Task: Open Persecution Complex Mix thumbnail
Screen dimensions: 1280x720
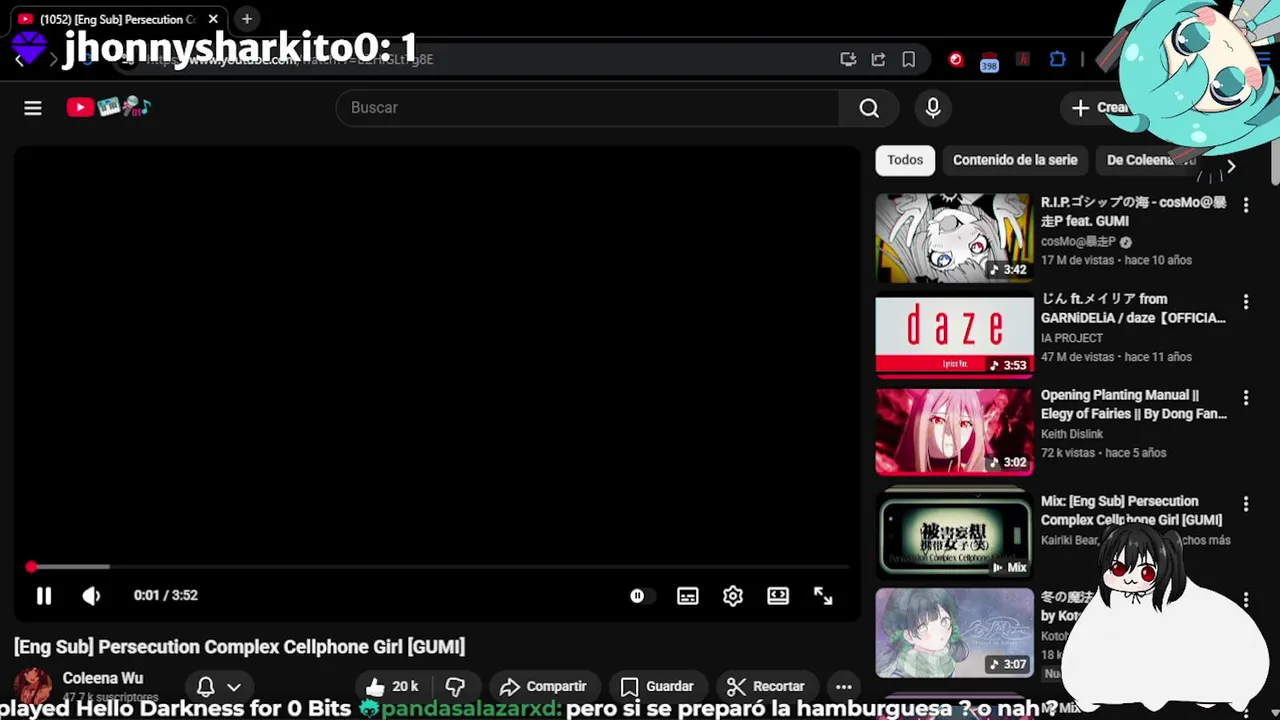Action: (x=954, y=535)
